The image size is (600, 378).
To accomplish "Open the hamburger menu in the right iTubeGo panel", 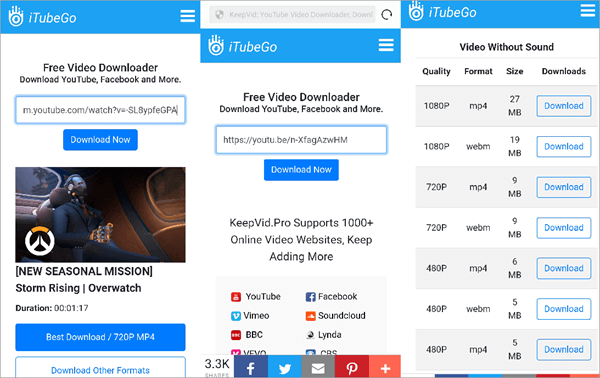I will tap(588, 10).
